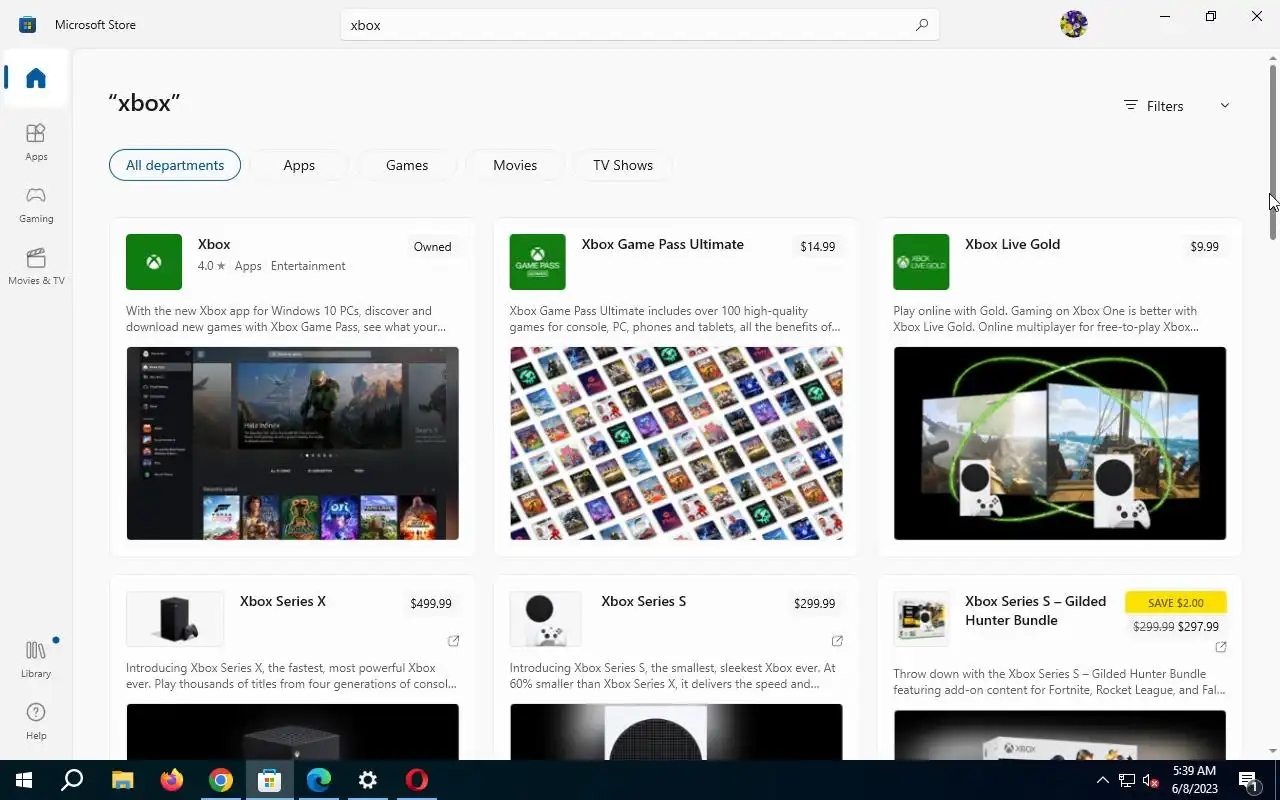
Task: Open the Apps section in sidebar
Action: 36,142
